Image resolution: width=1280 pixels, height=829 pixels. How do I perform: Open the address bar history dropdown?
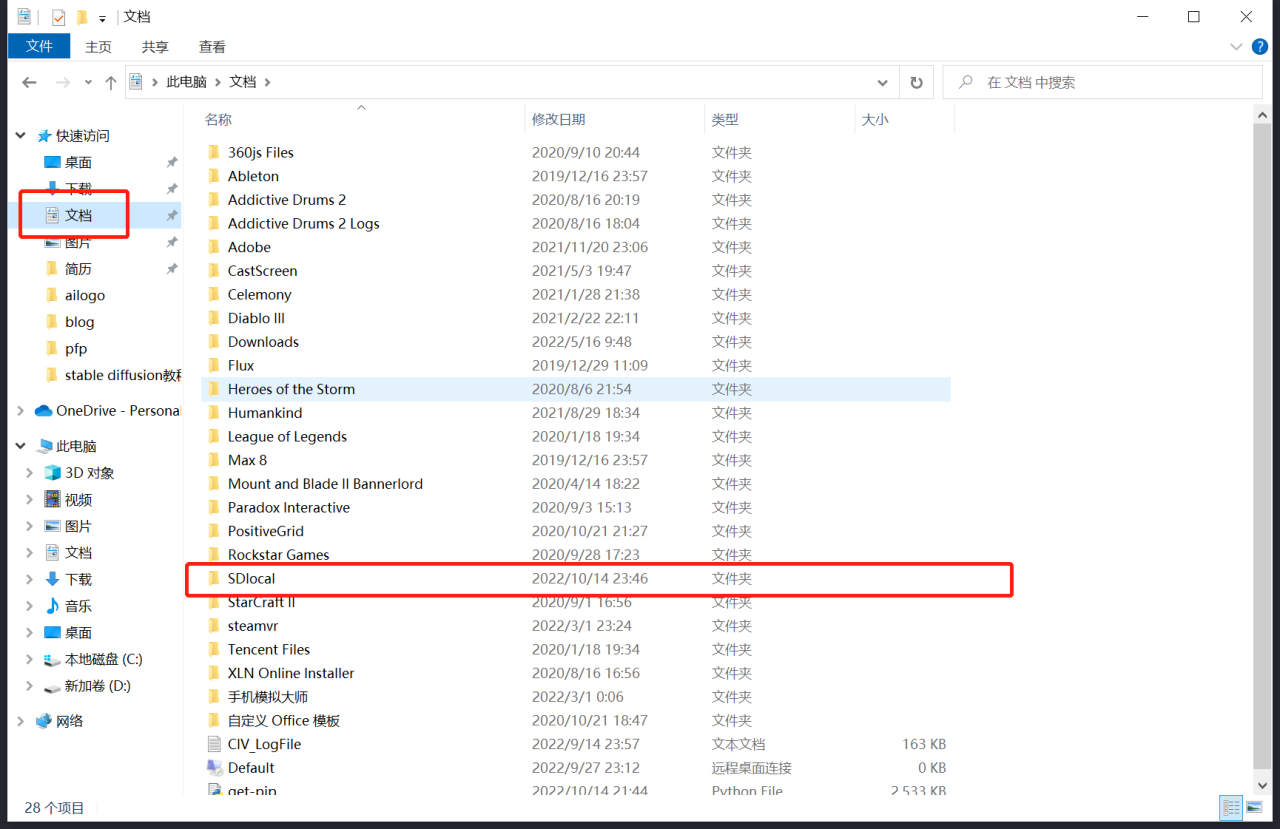[x=882, y=82]
